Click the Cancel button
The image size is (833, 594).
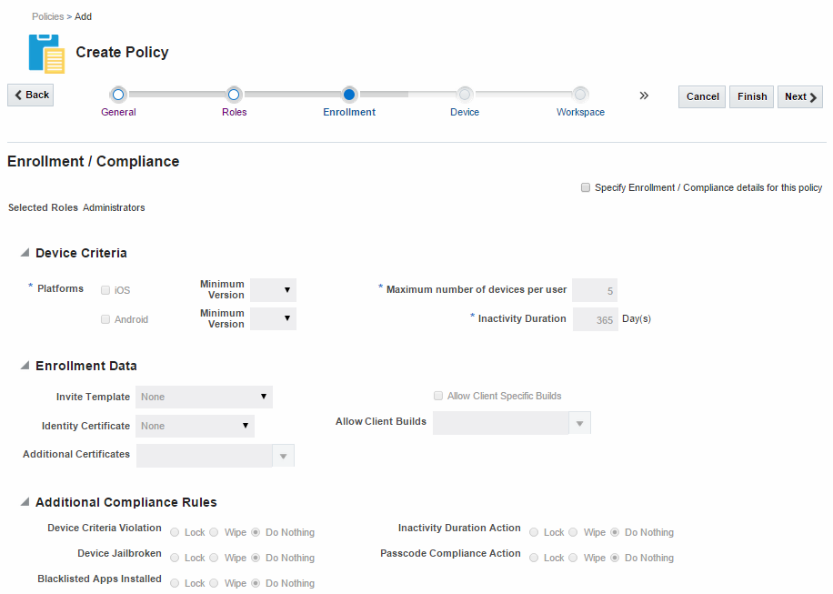[702, 97]
